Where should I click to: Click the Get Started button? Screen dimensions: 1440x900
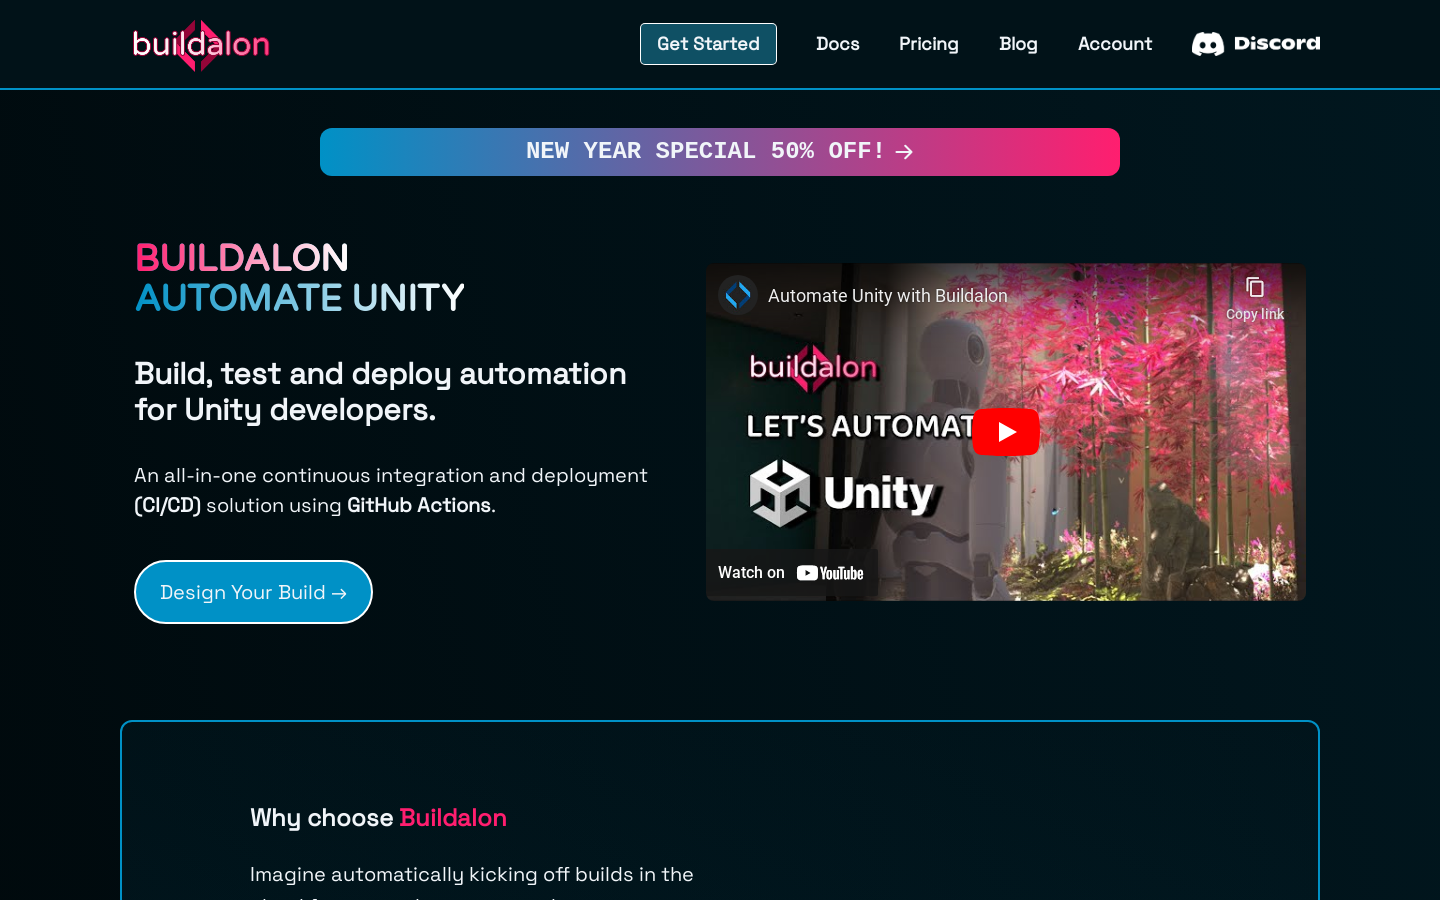[708, 44]
